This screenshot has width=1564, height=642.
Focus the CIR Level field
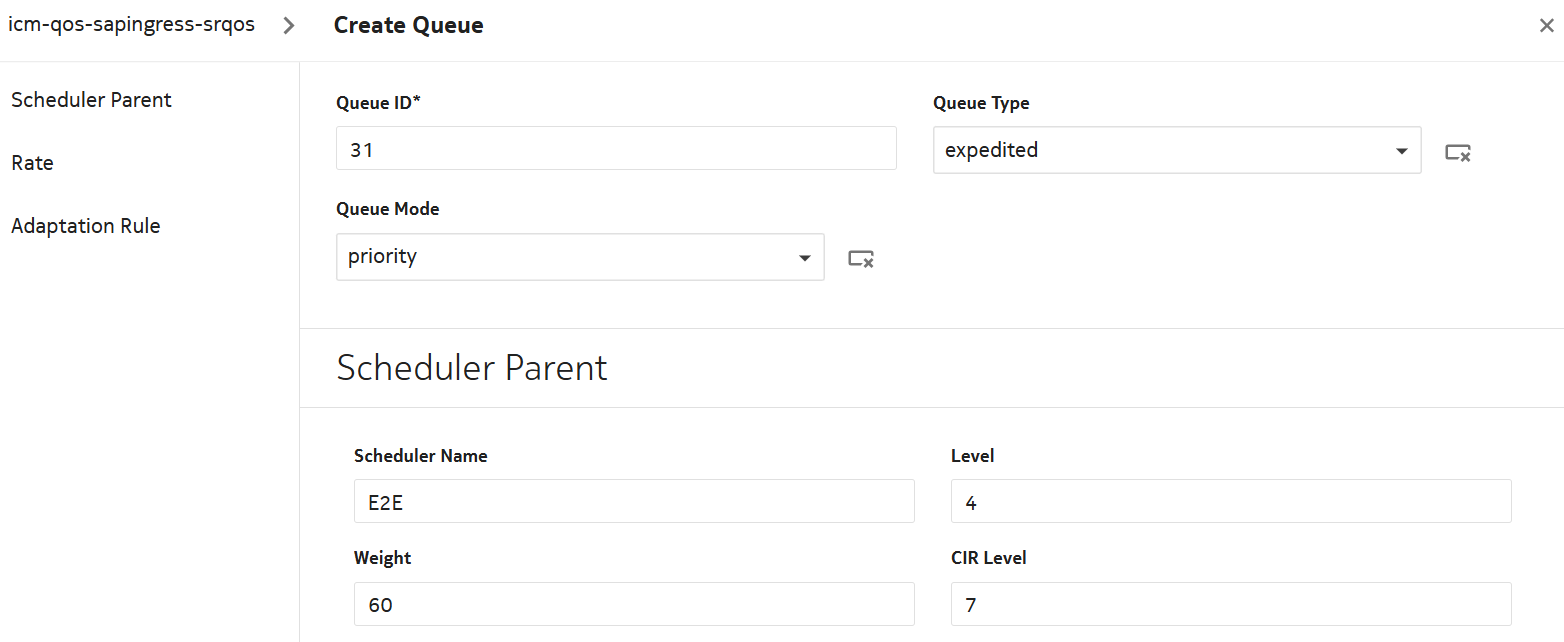[x=1230, y=605]
